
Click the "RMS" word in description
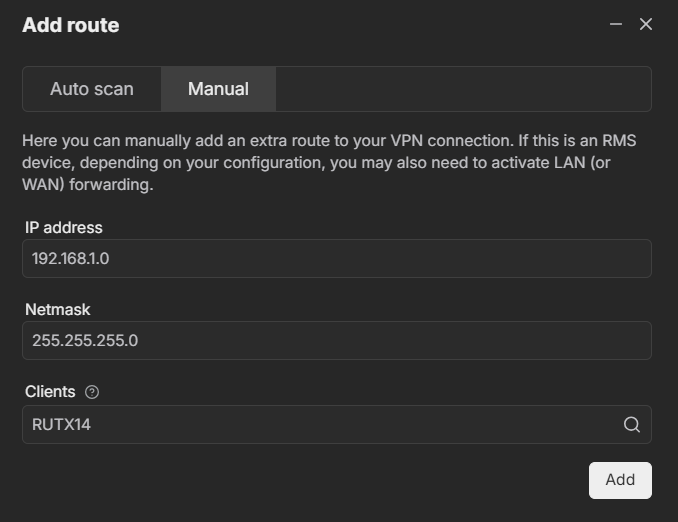(617, 141)
